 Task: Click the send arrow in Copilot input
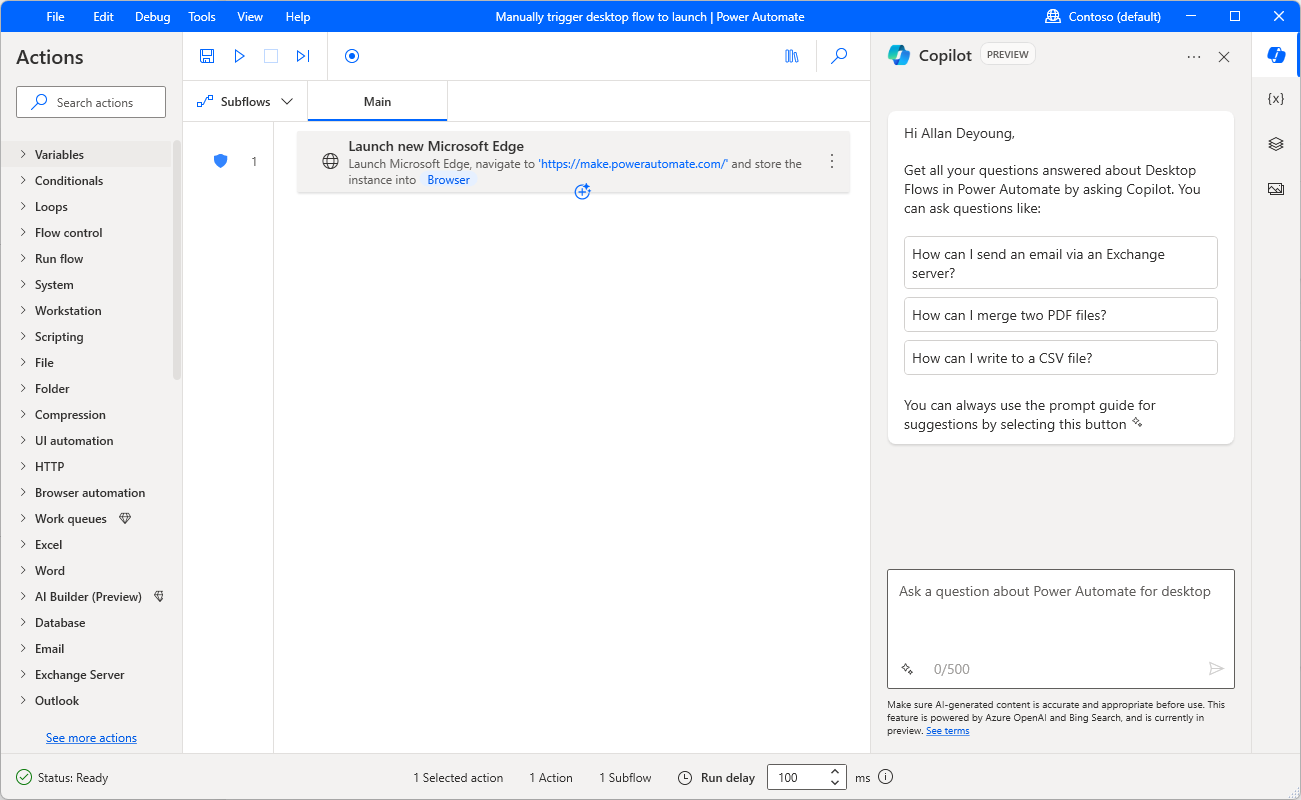coord(1216,669)
